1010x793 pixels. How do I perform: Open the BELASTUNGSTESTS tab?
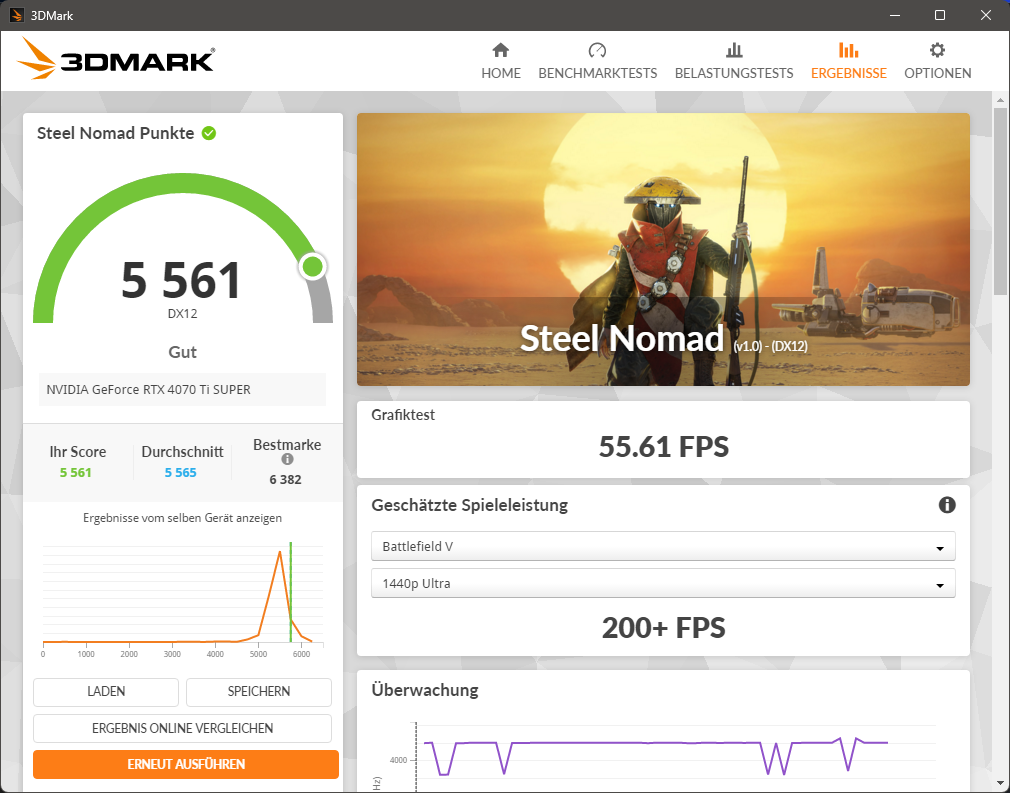(734, 61)
